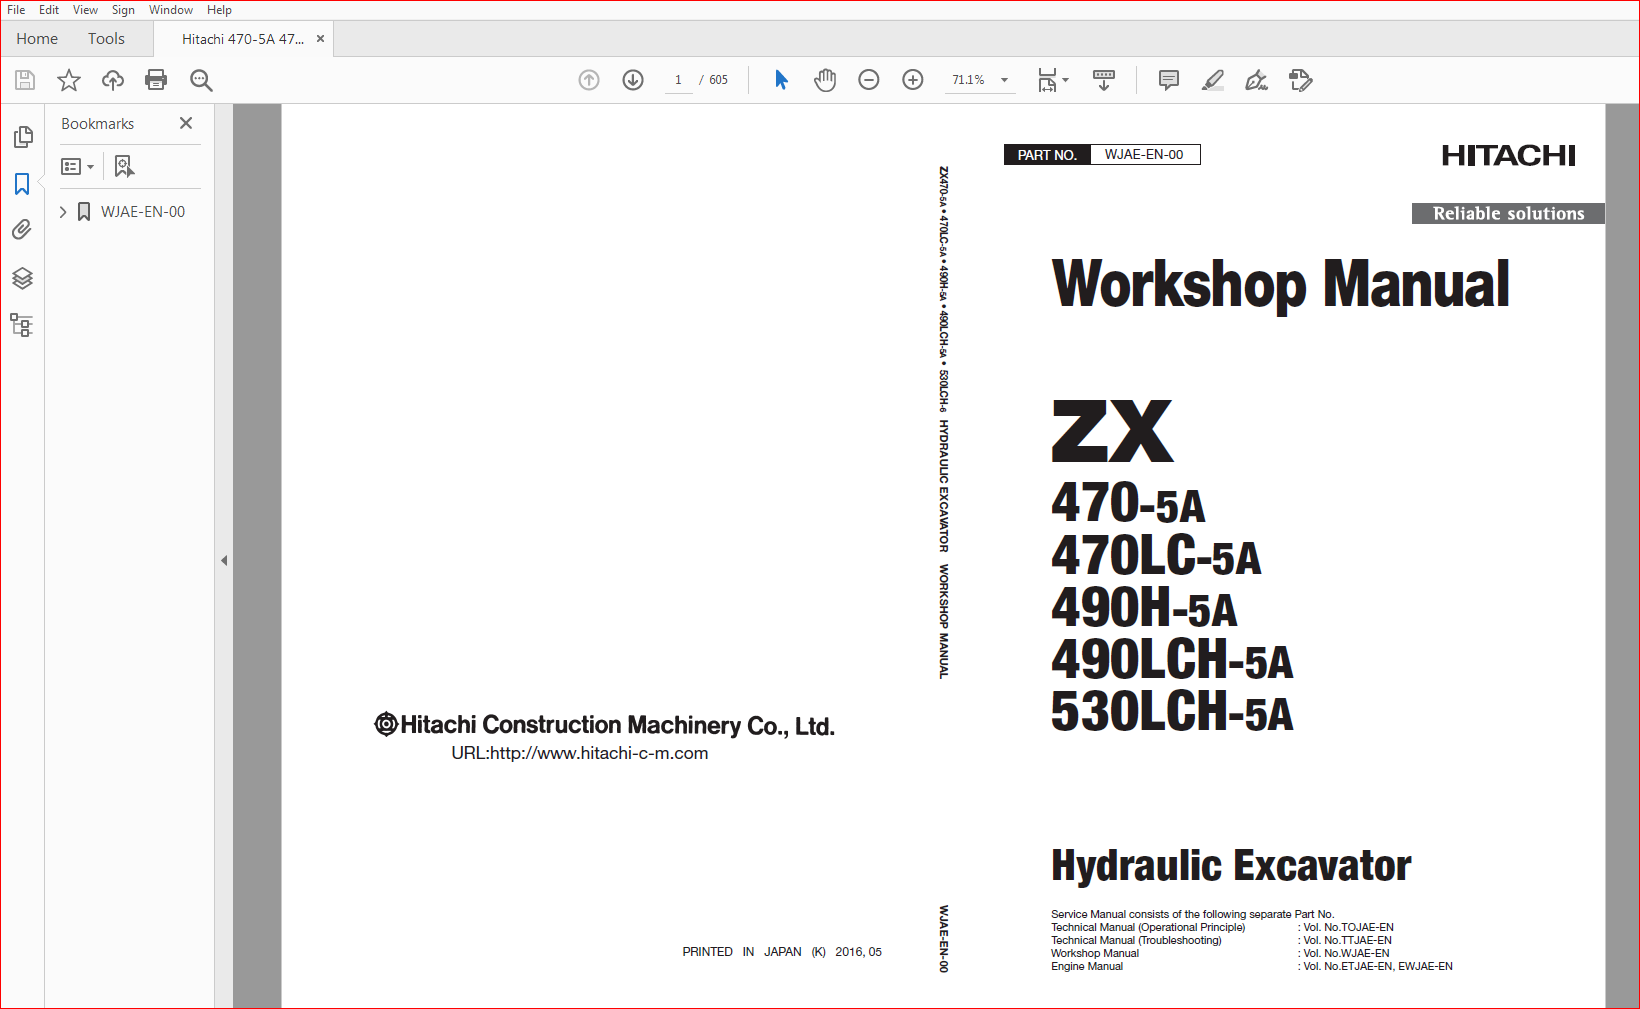Image resolution: width=1640 pixels, height=1009 pixels.
Task: Open Page Thumbnails panel in sidebar
Action: pyautogui.click(x=22, y=137)
